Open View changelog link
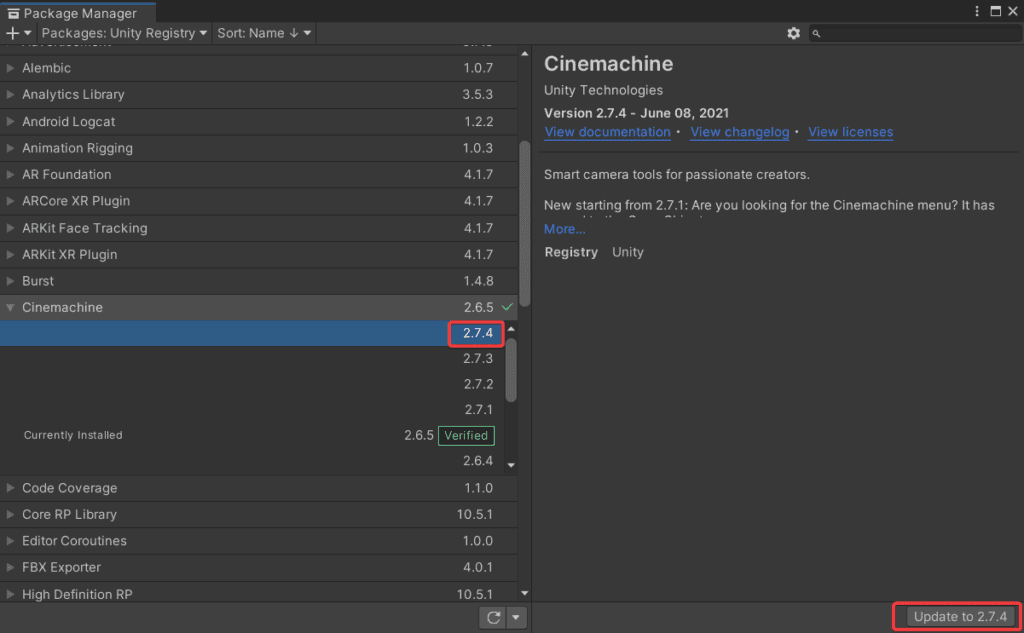 pos(739,132)
